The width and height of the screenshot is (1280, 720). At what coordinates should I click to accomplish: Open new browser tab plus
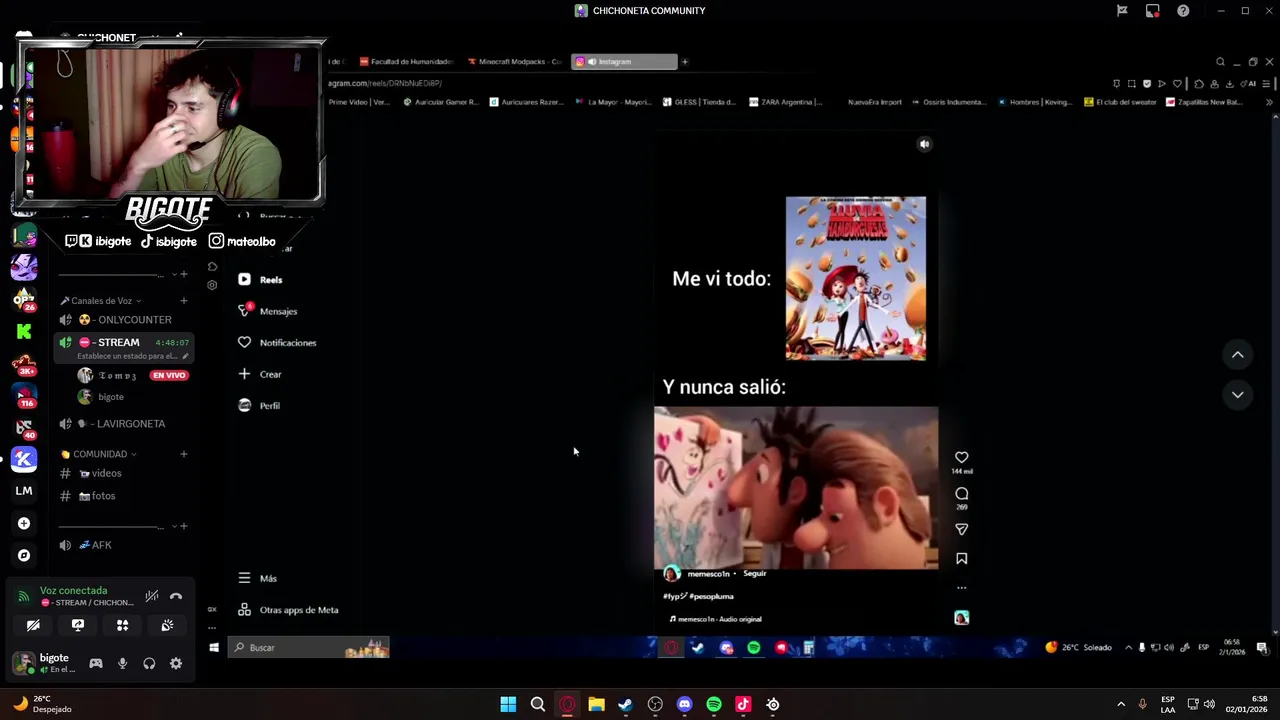[x=685, y=62]
